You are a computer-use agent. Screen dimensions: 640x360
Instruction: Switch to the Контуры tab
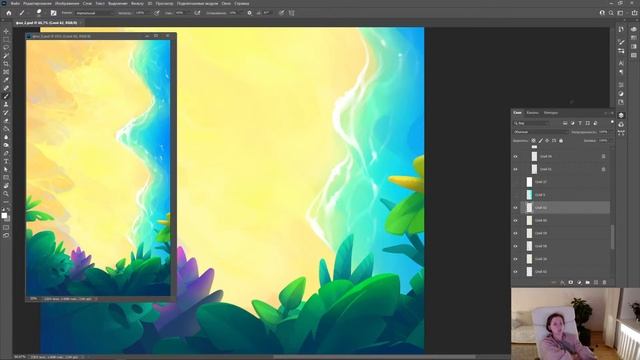click(551, 113)
